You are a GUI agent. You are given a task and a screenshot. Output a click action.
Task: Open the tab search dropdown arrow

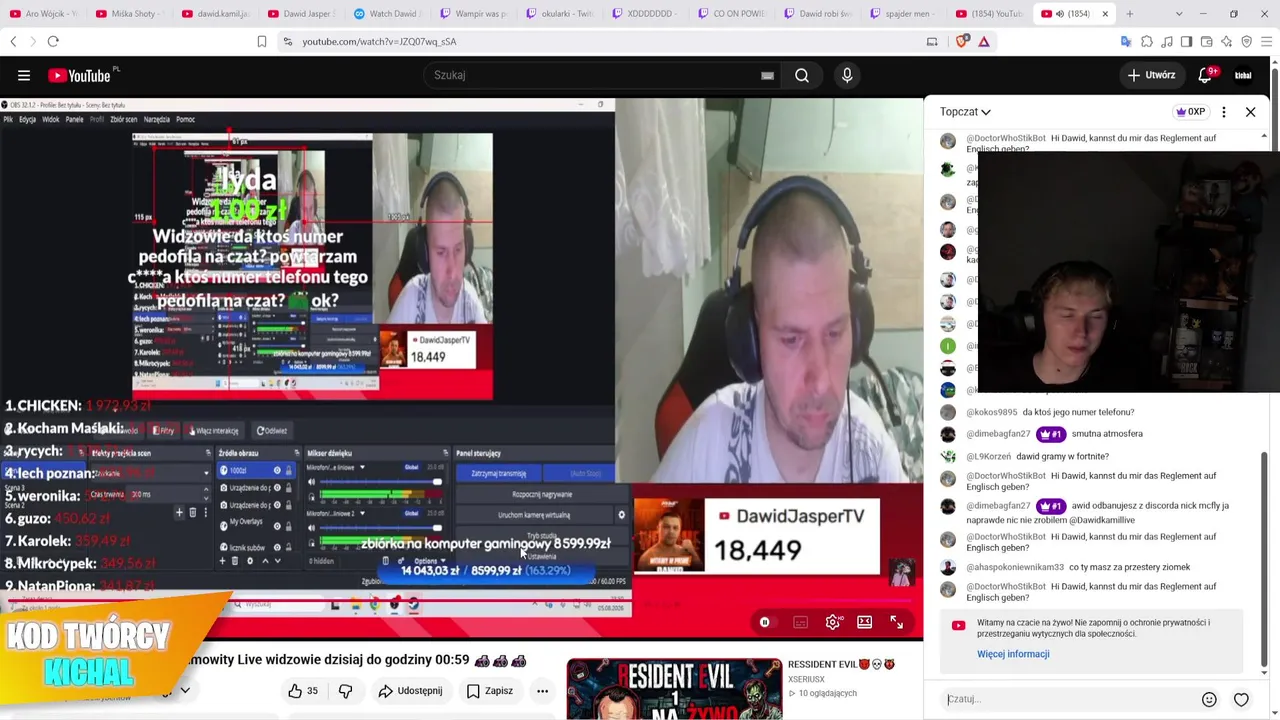1179,14
